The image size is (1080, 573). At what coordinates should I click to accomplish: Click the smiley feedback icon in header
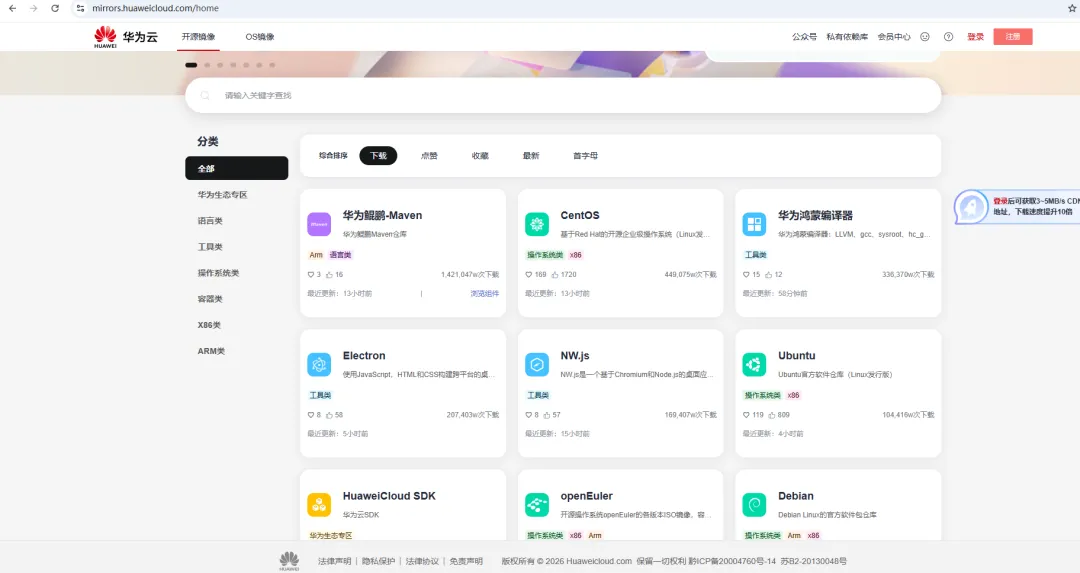(x=925, y=37)
